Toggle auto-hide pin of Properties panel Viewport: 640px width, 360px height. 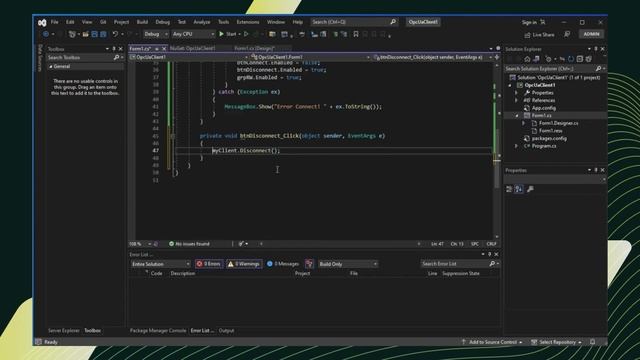(596, 170)
